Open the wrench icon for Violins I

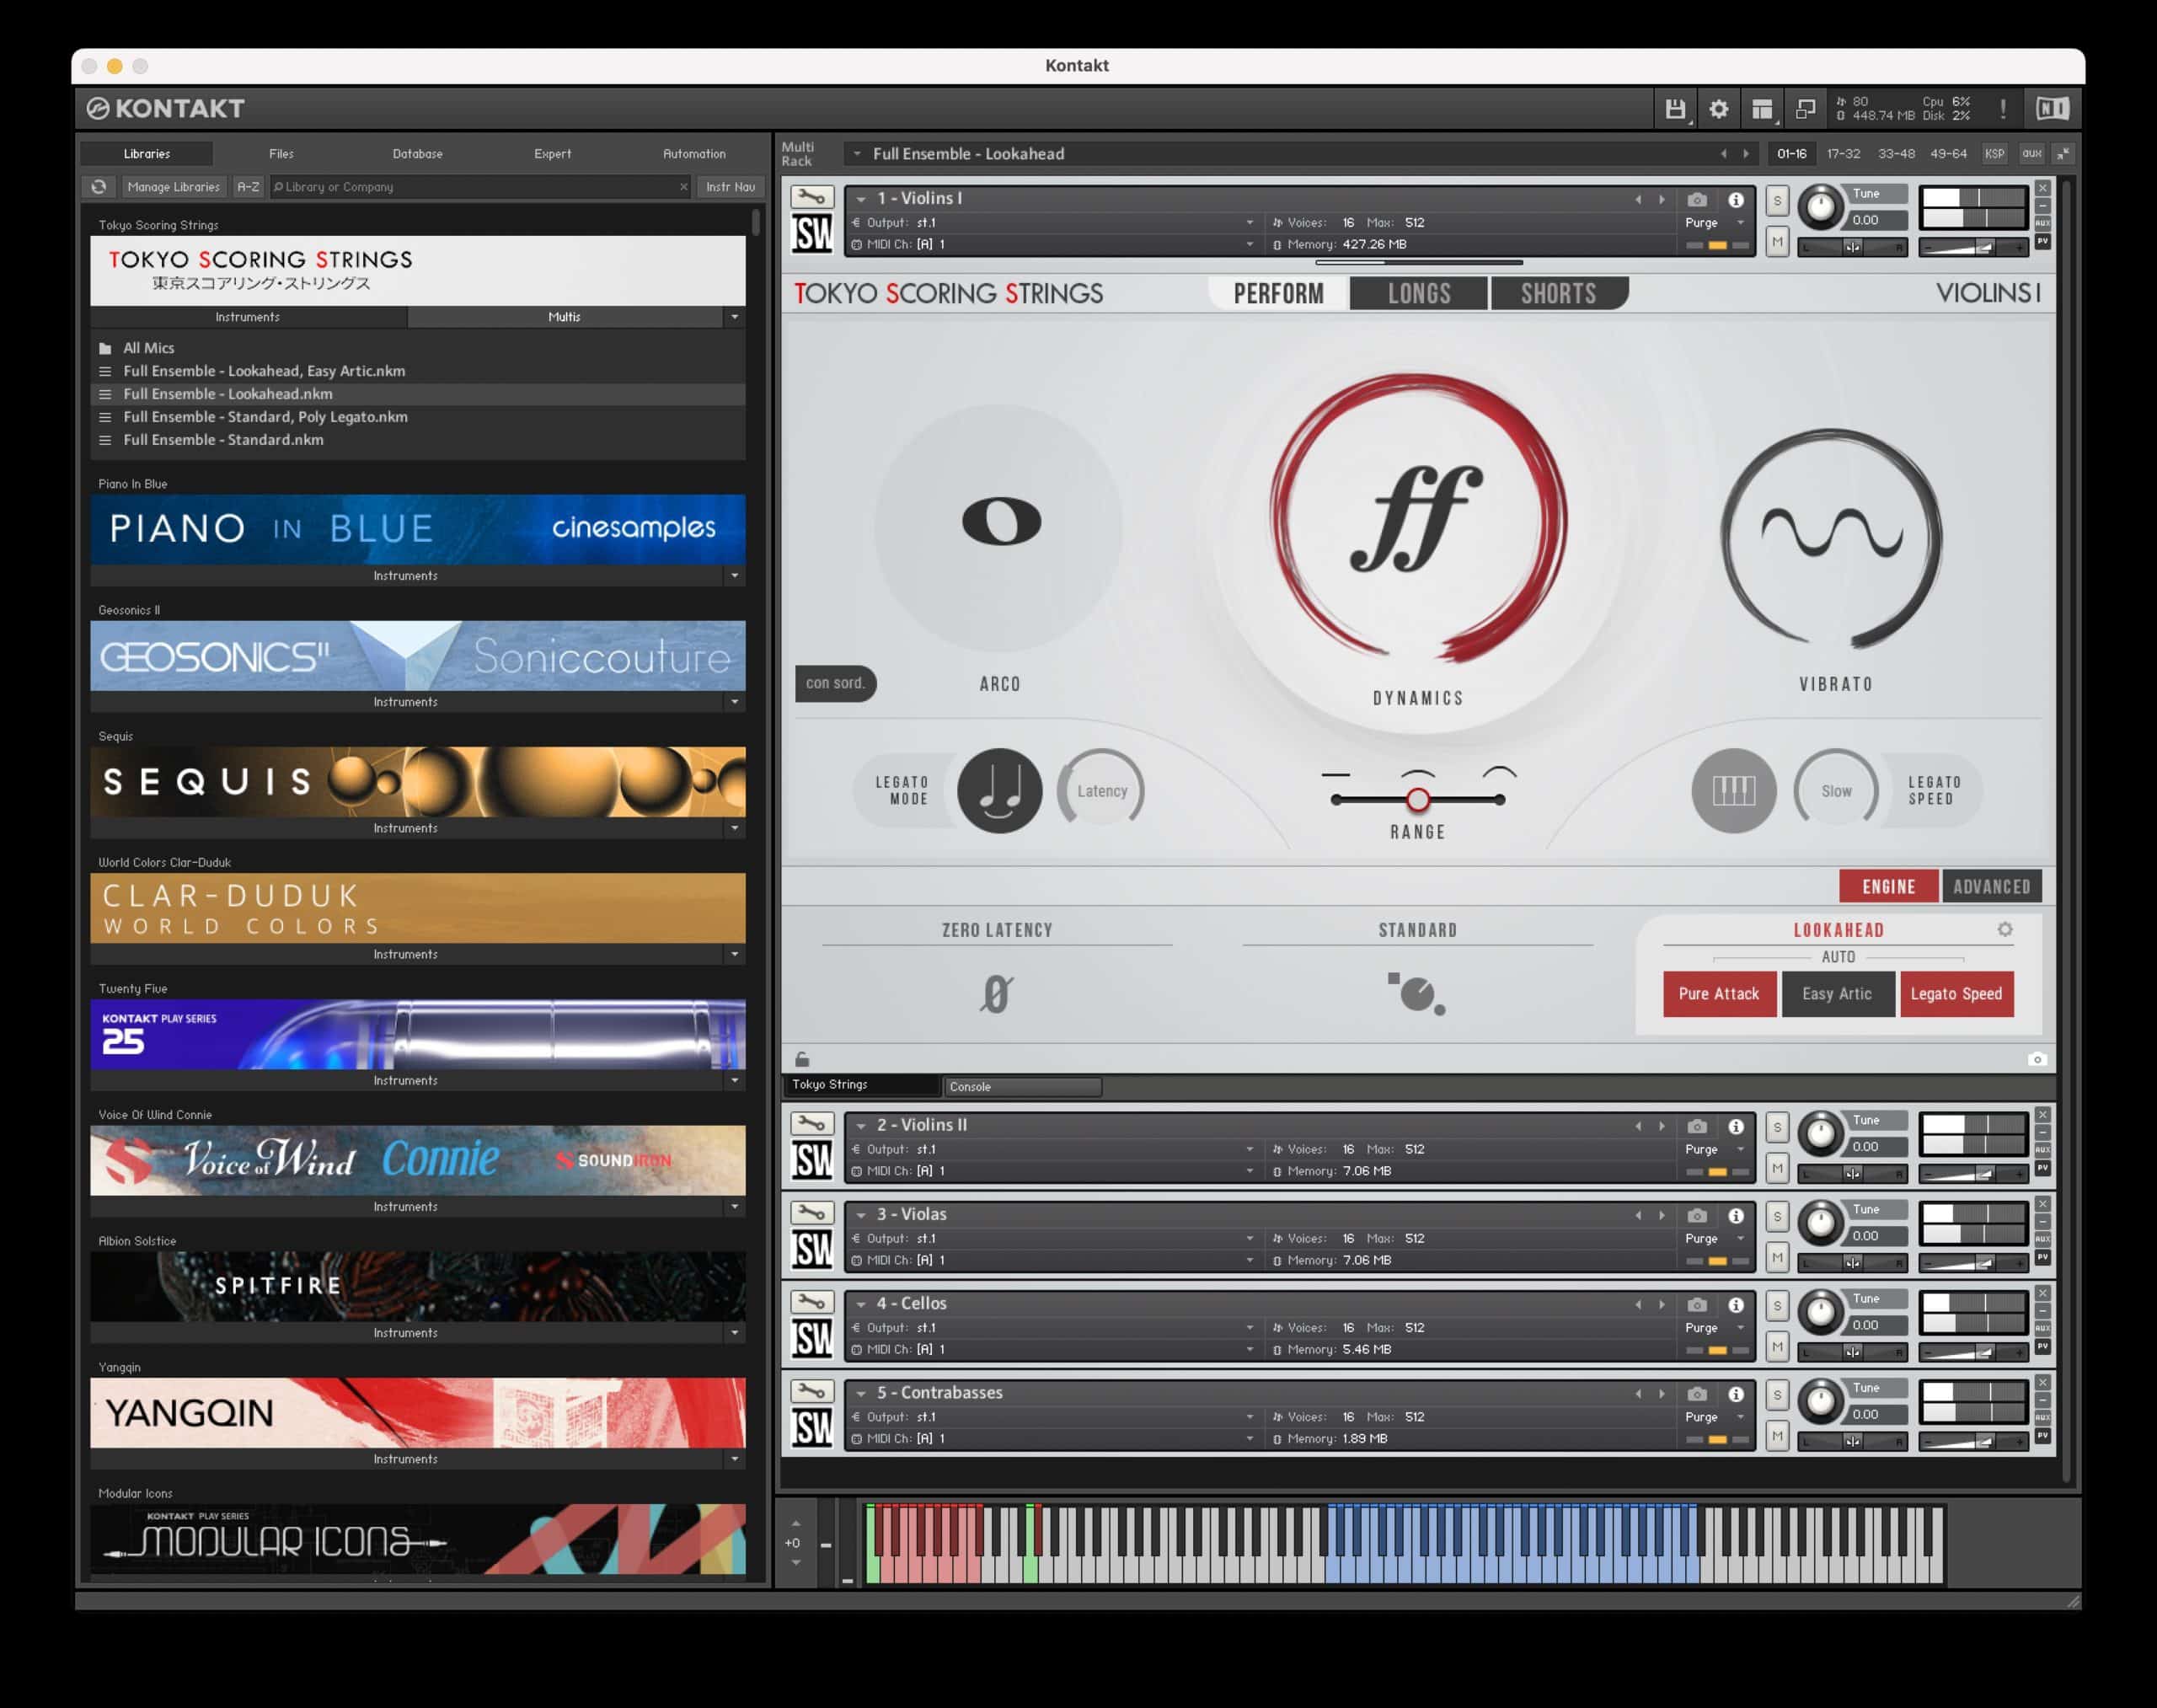tap(811, 197)
